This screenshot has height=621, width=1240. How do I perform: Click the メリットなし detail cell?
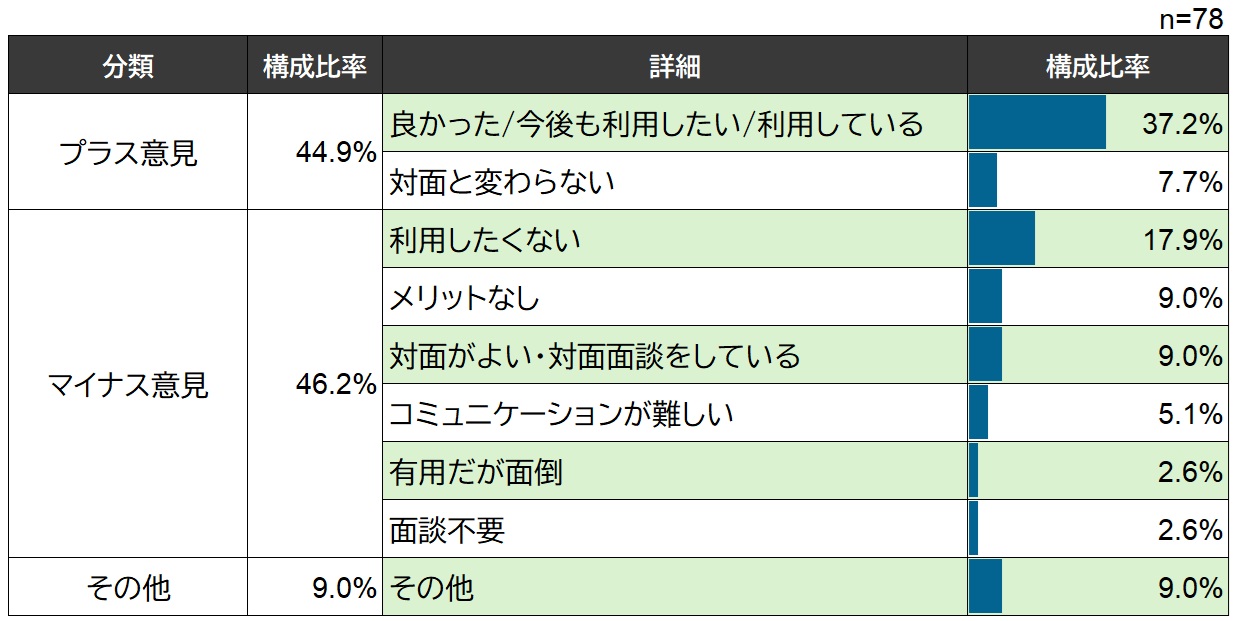pos(464,298)
